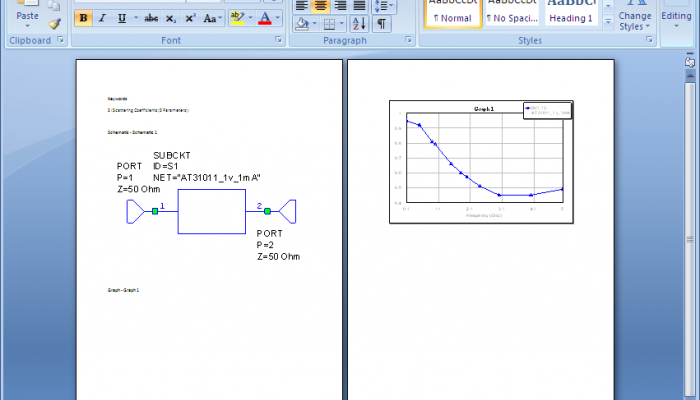Toggle bold formatting
This screenshot has height=400, width=700.
click(84, 18)
